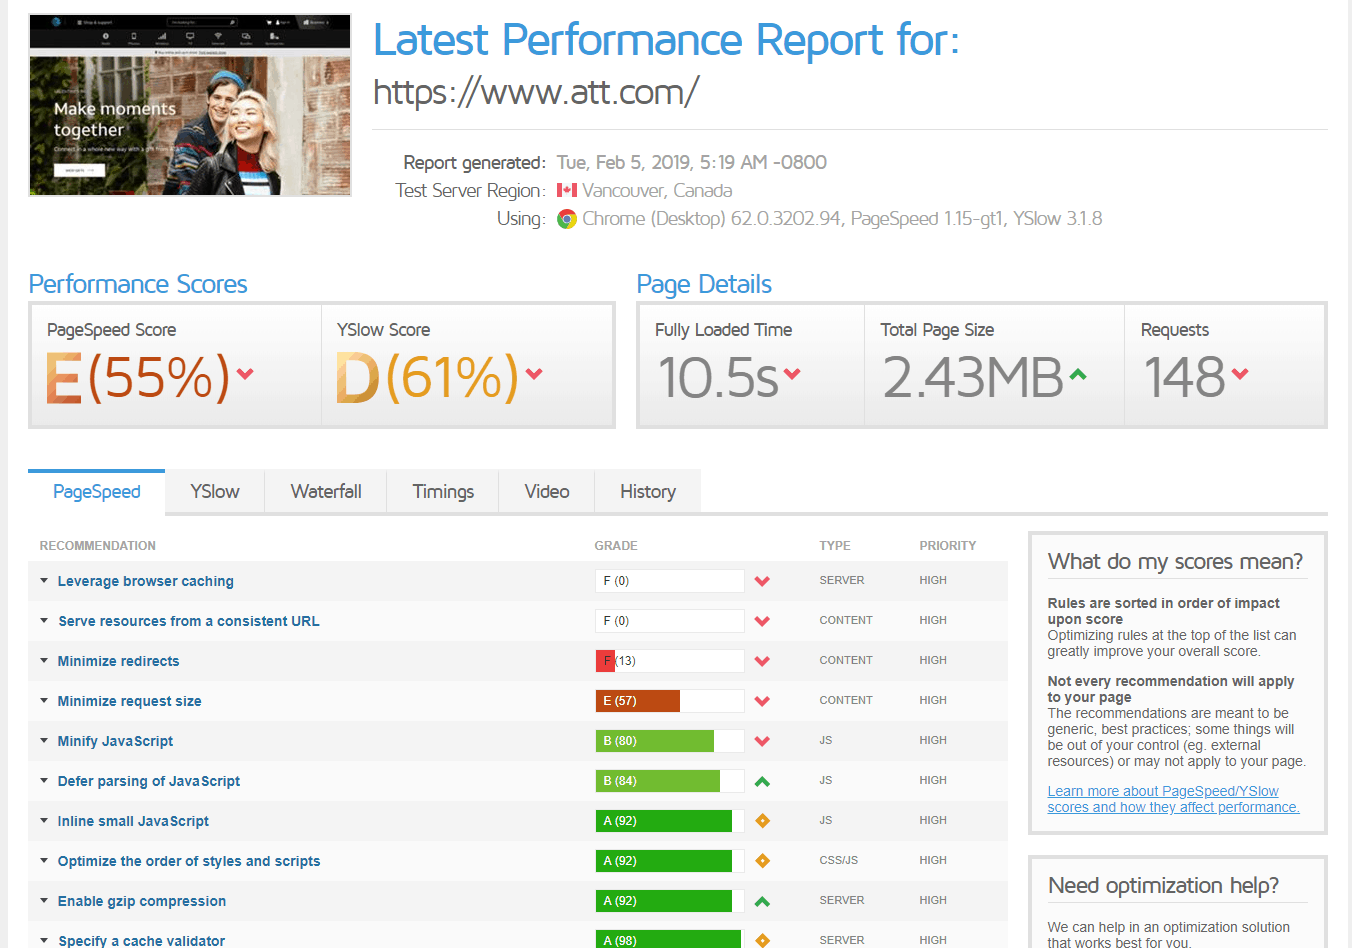Expand Leverage browser caching triangle
Screen dimensions: 1352x948
(x=44, y=580)
